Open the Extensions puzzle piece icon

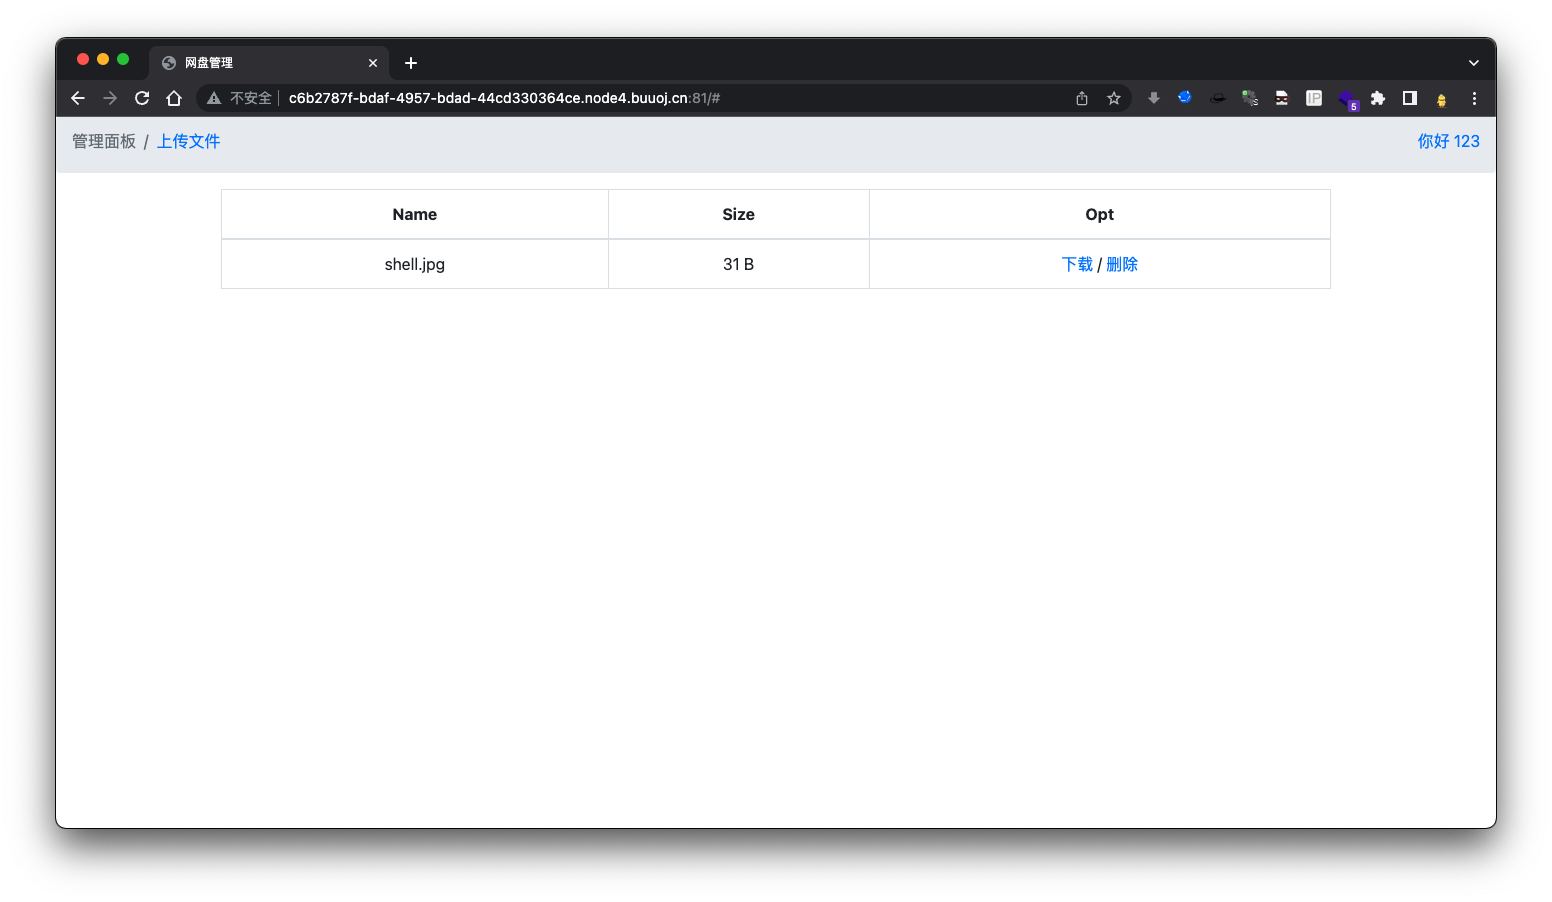point(1378,98)
